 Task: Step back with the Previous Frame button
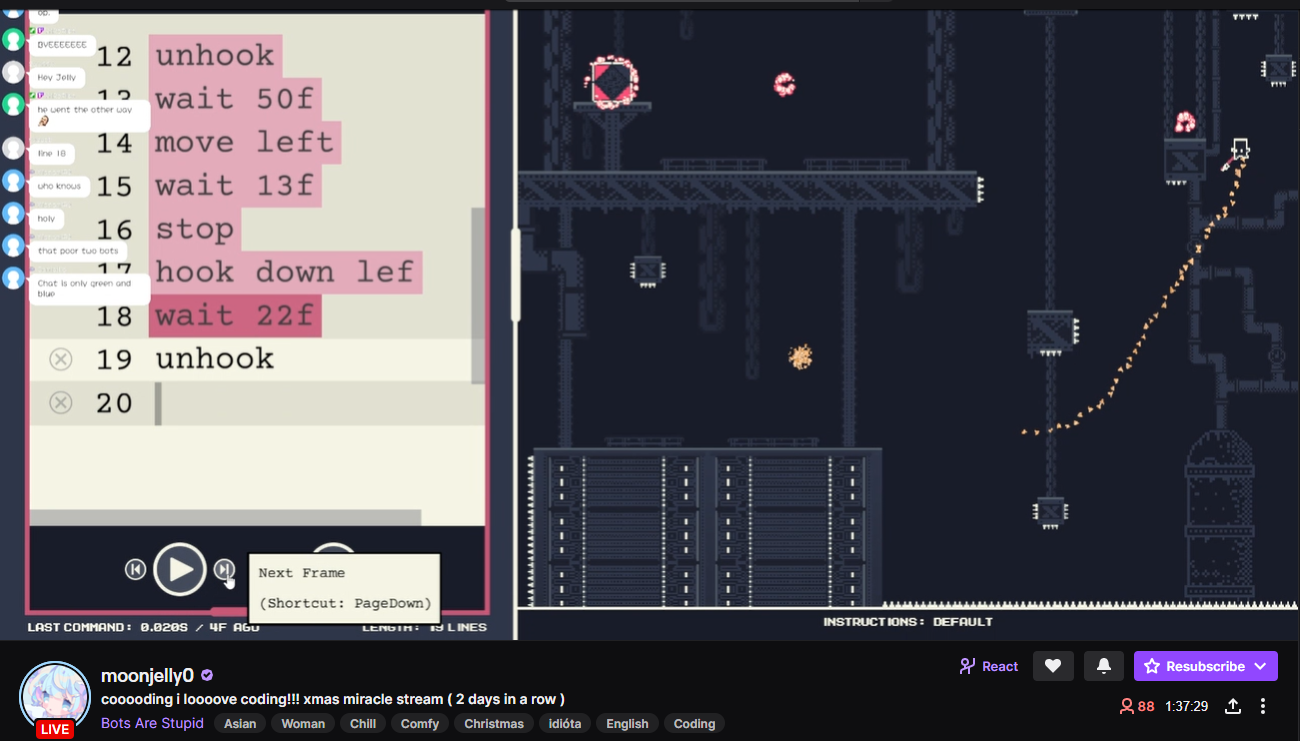(135, 569)
